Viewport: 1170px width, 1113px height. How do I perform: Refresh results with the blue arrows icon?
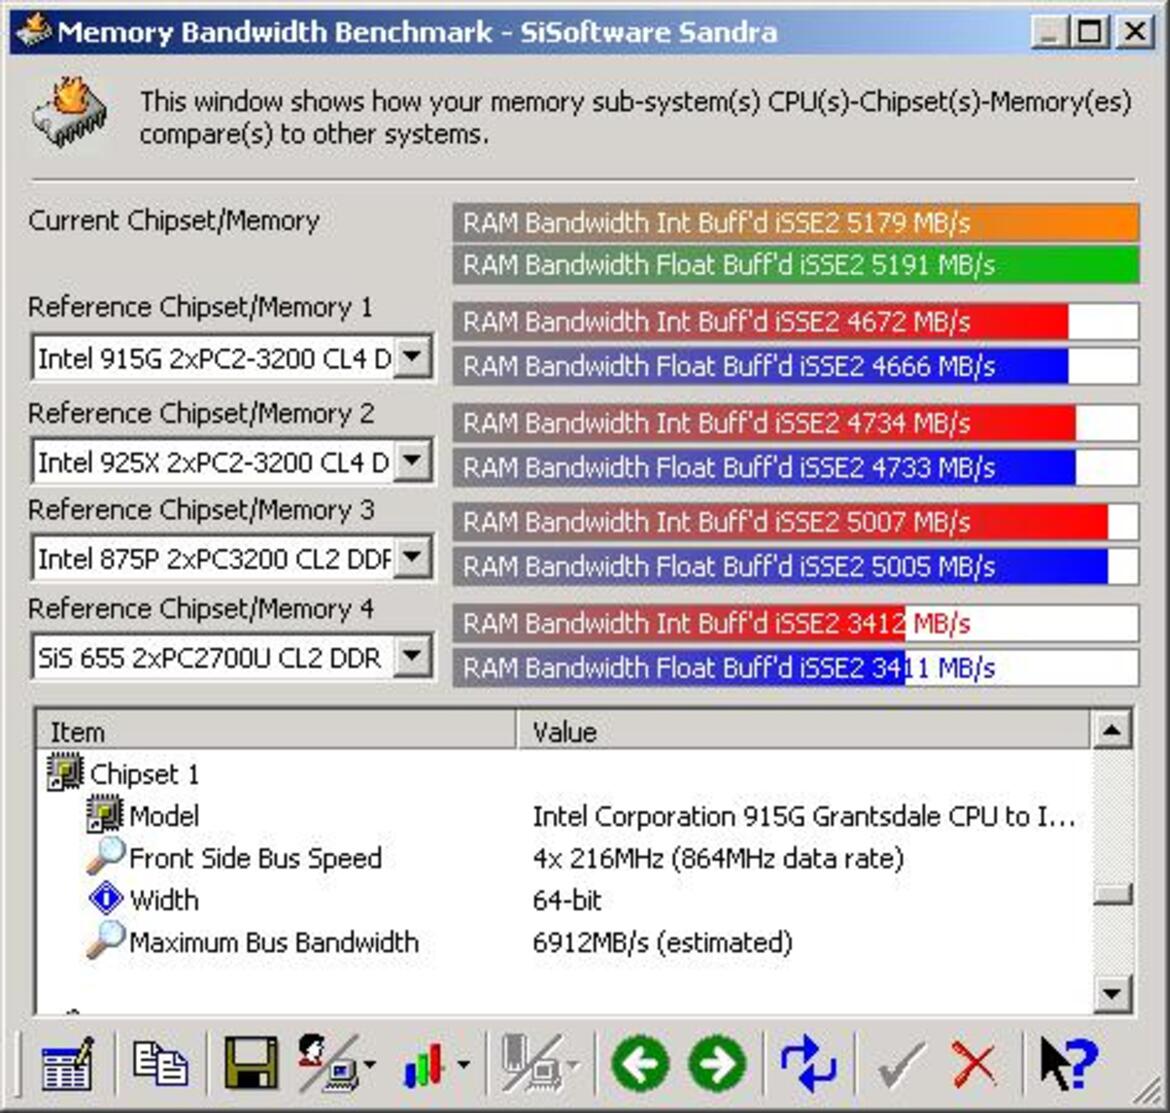click(x=808, y=1063)
